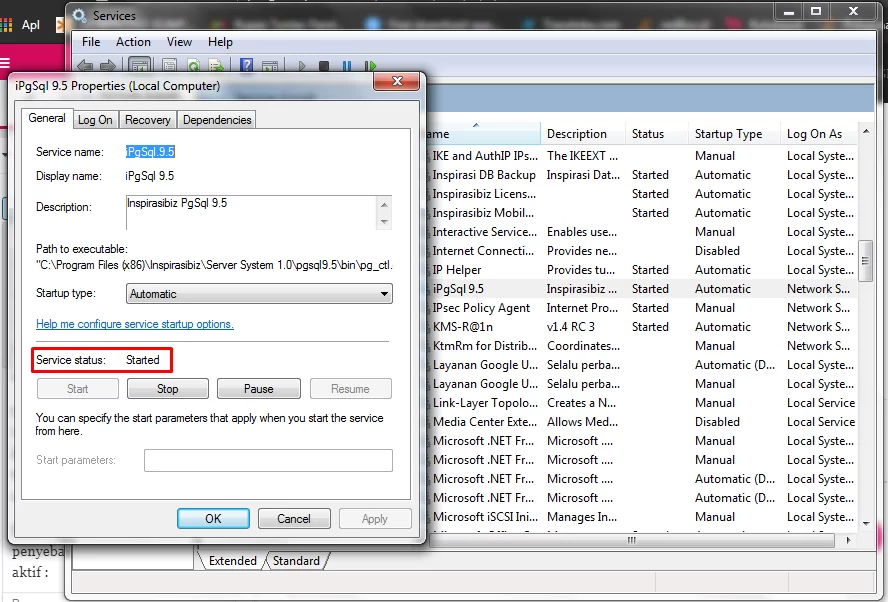Click the description box scroll-up arrow
This screenshot has width=888, height=602.
click(x=384, y=204)
